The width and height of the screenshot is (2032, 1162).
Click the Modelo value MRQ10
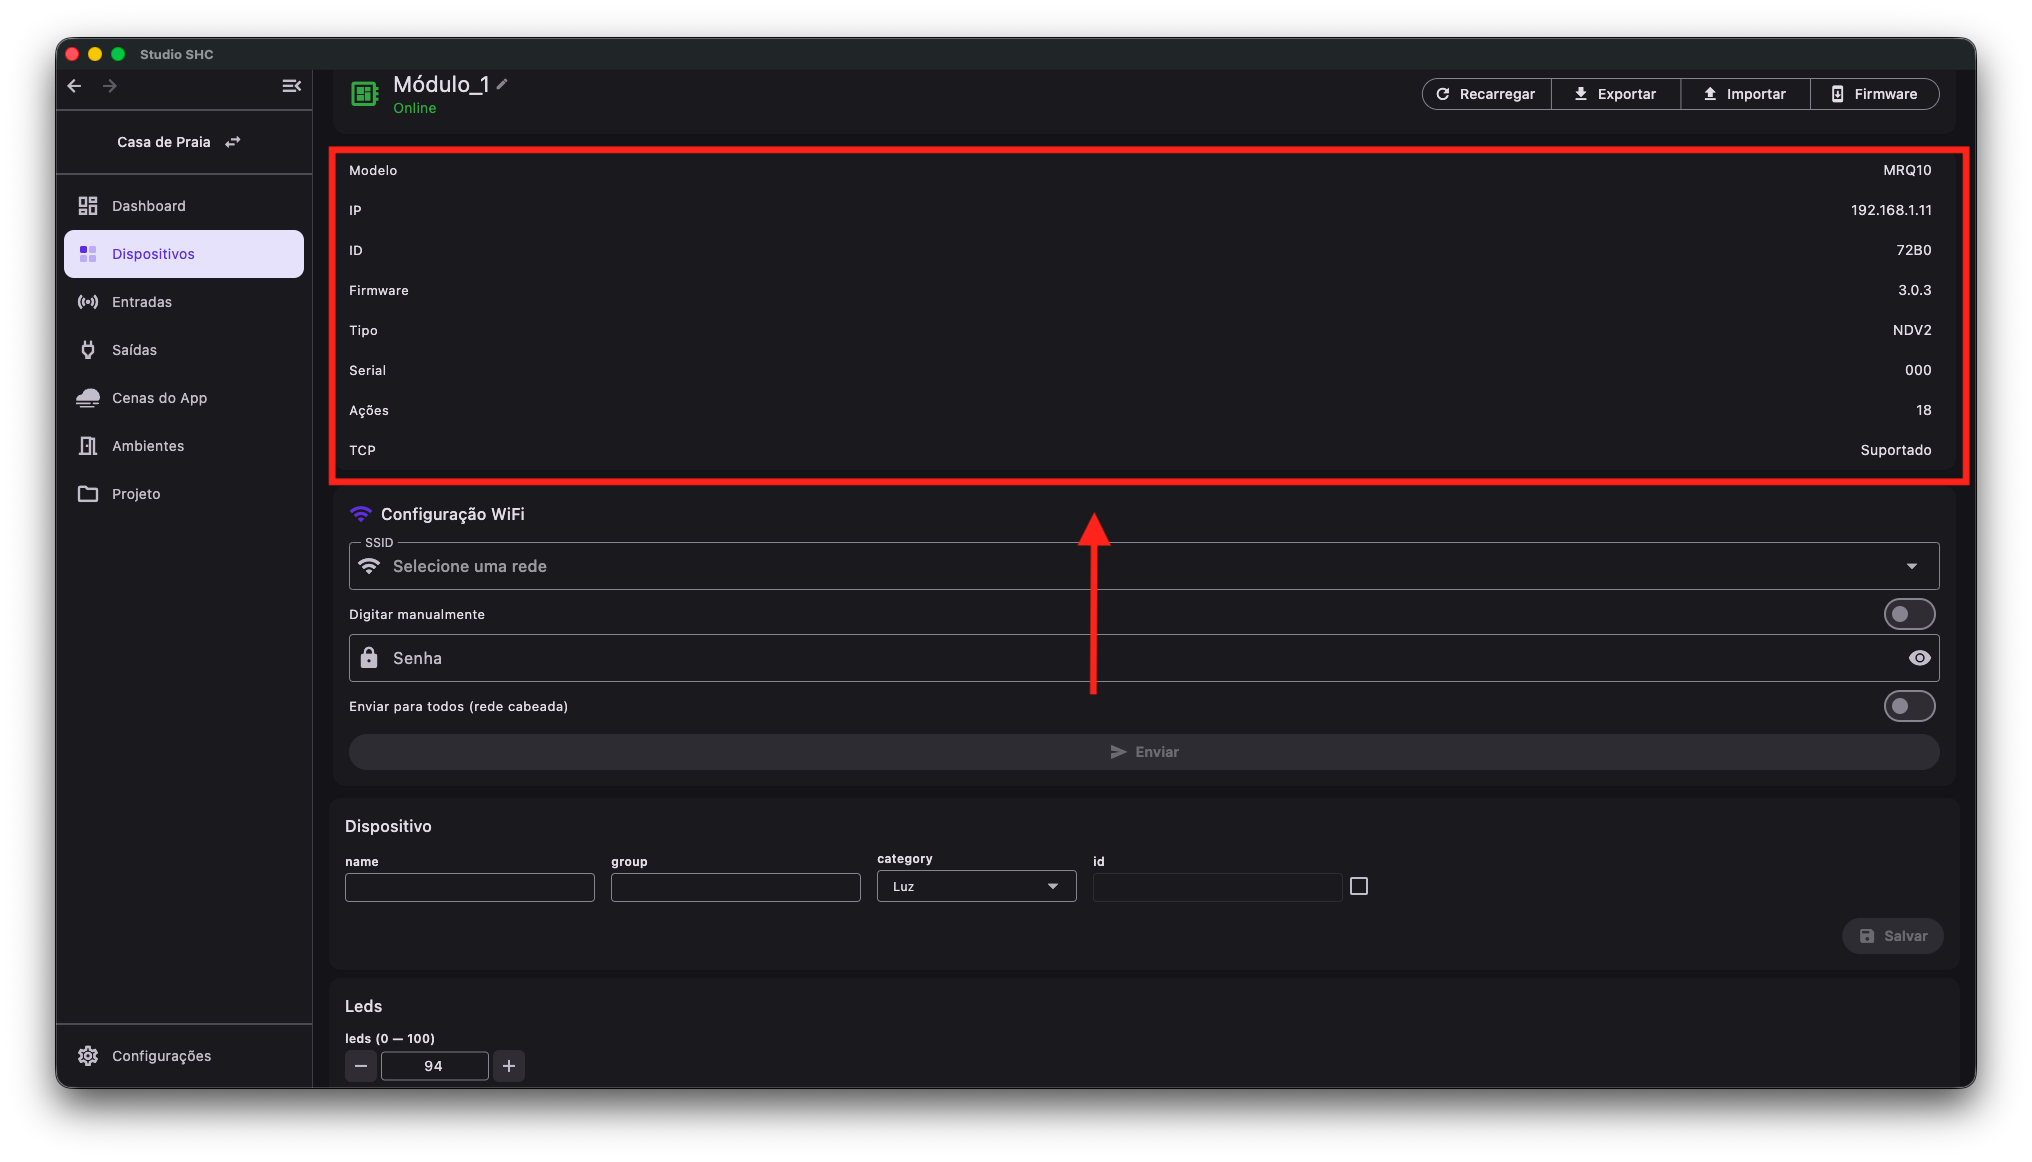click(1907, 170)
